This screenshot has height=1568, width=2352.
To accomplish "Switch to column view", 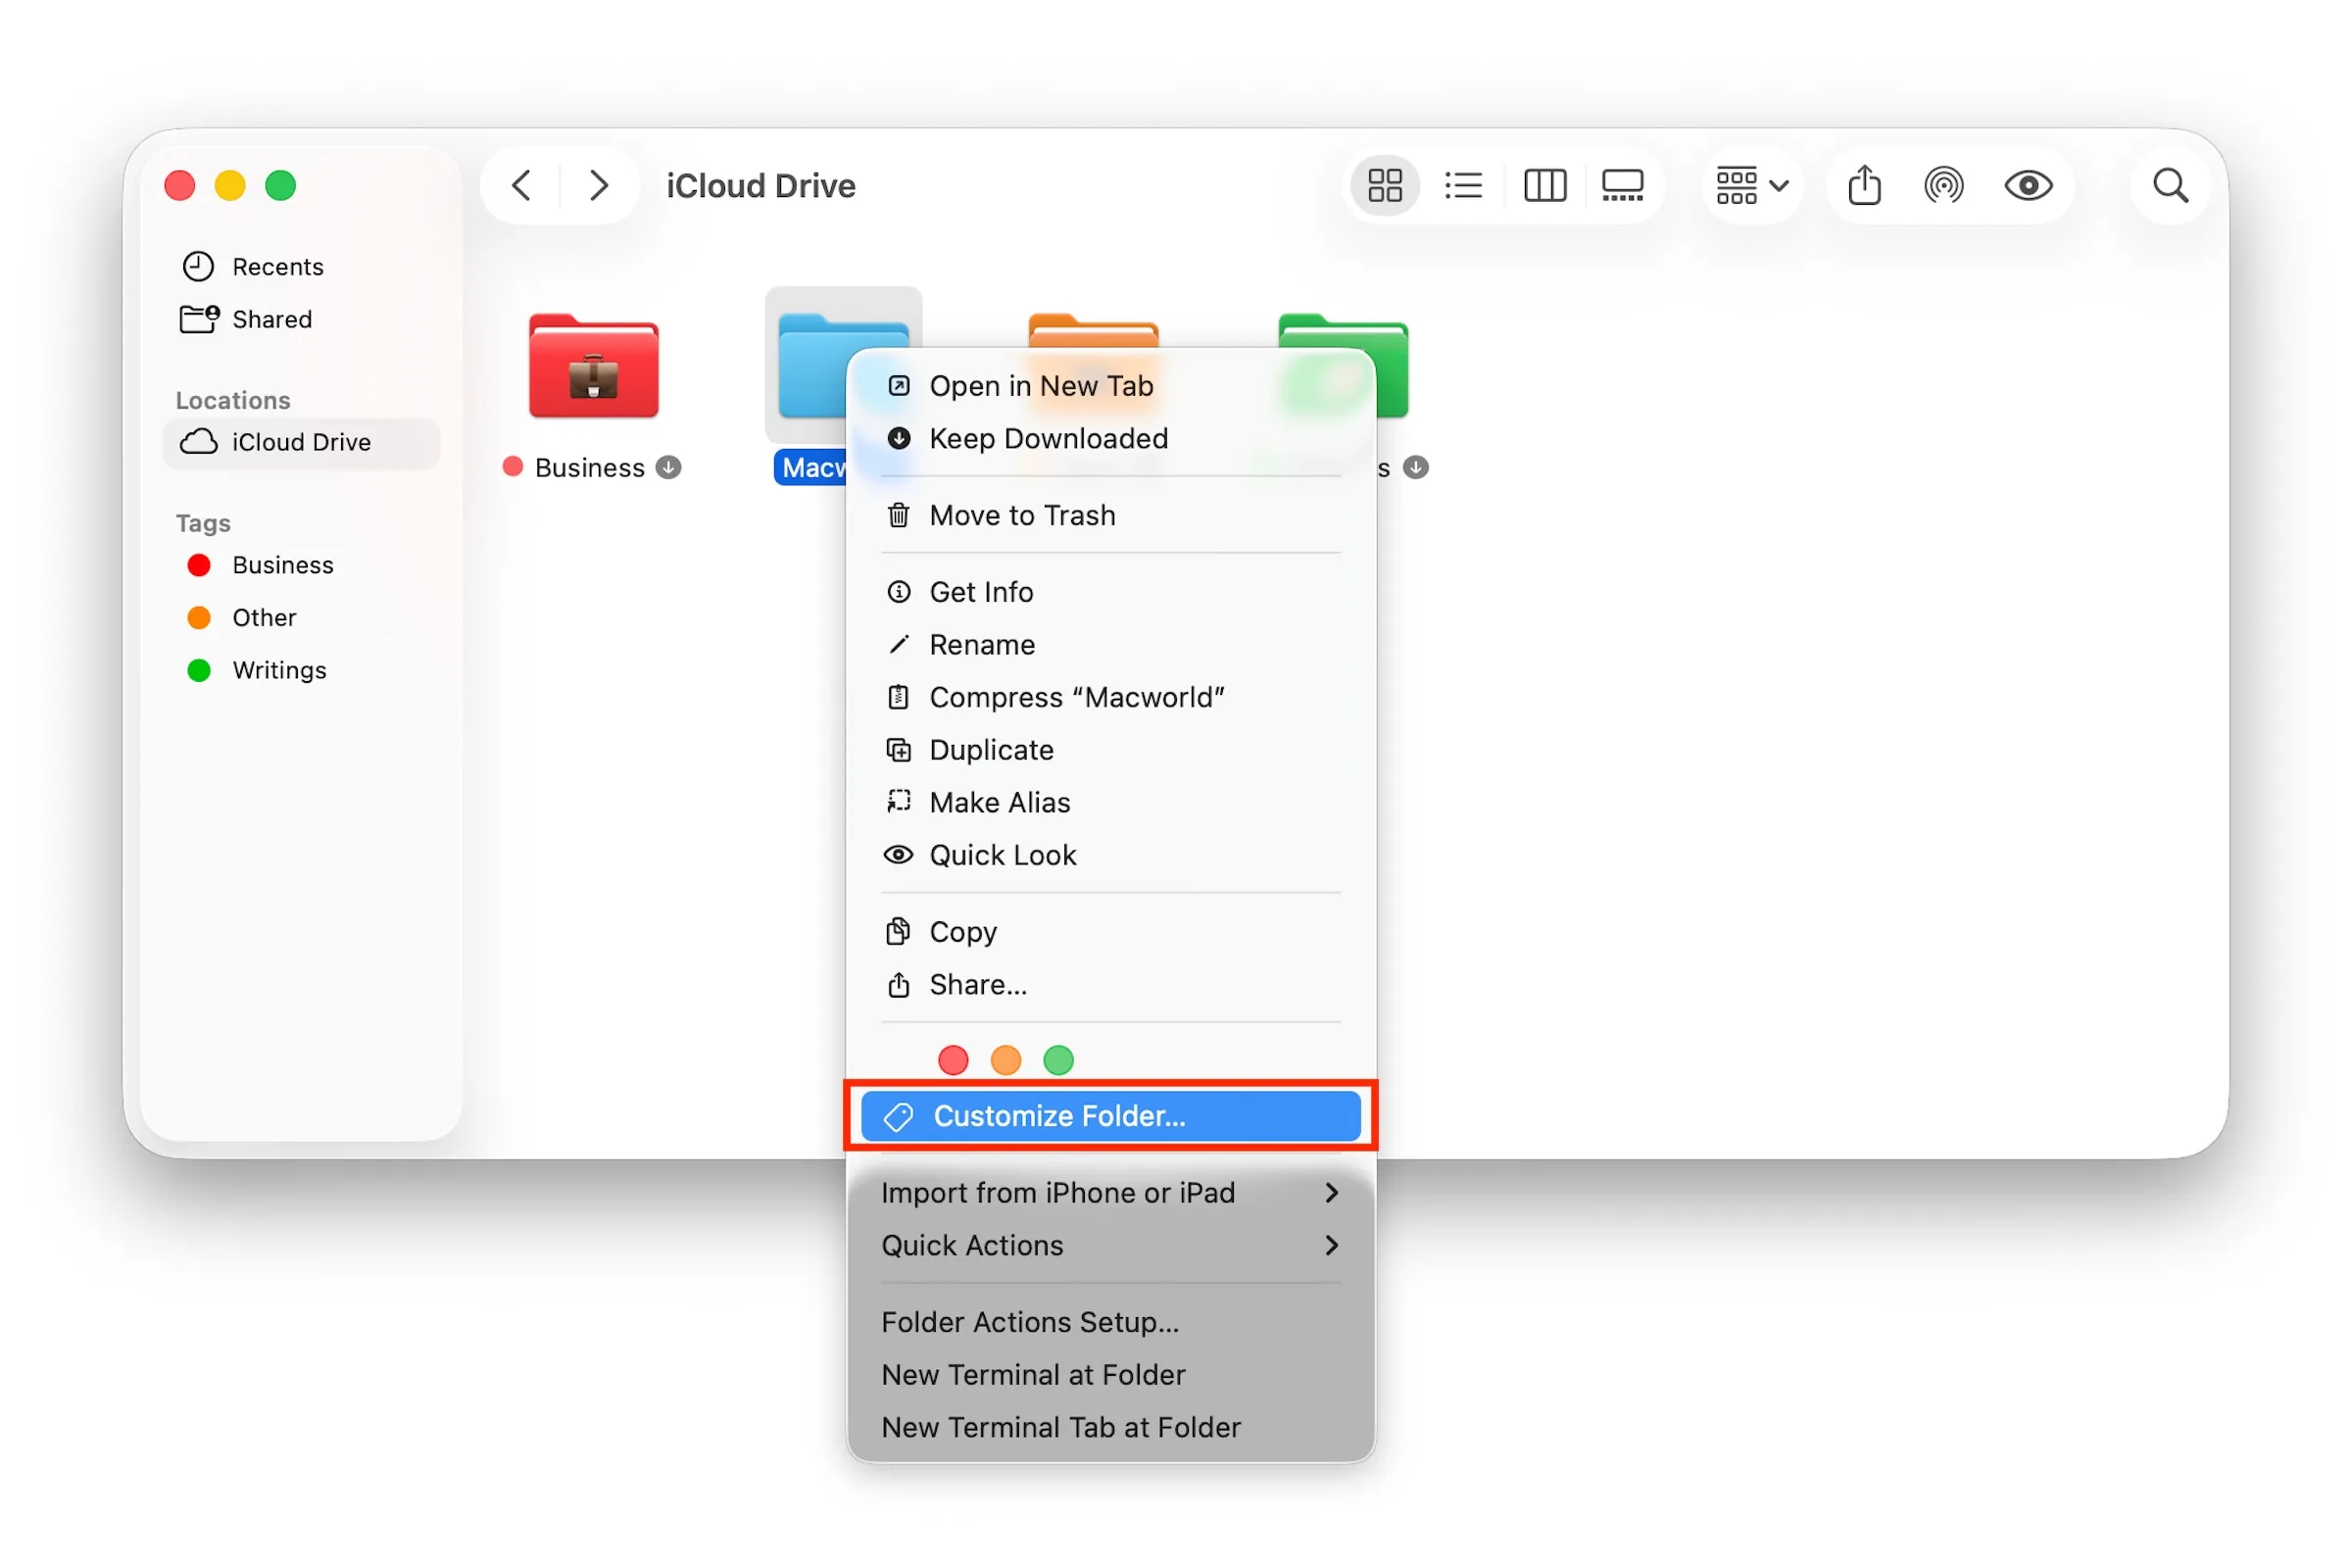I will click(1544, 185).
